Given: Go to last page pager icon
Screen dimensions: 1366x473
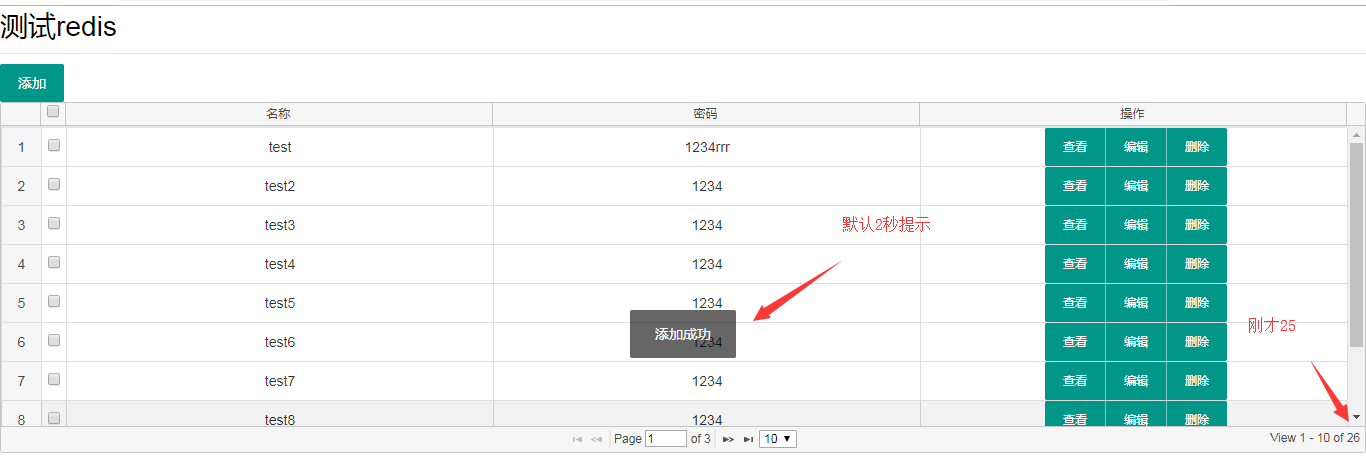Looking at the screenshot, I should (748, 439).
